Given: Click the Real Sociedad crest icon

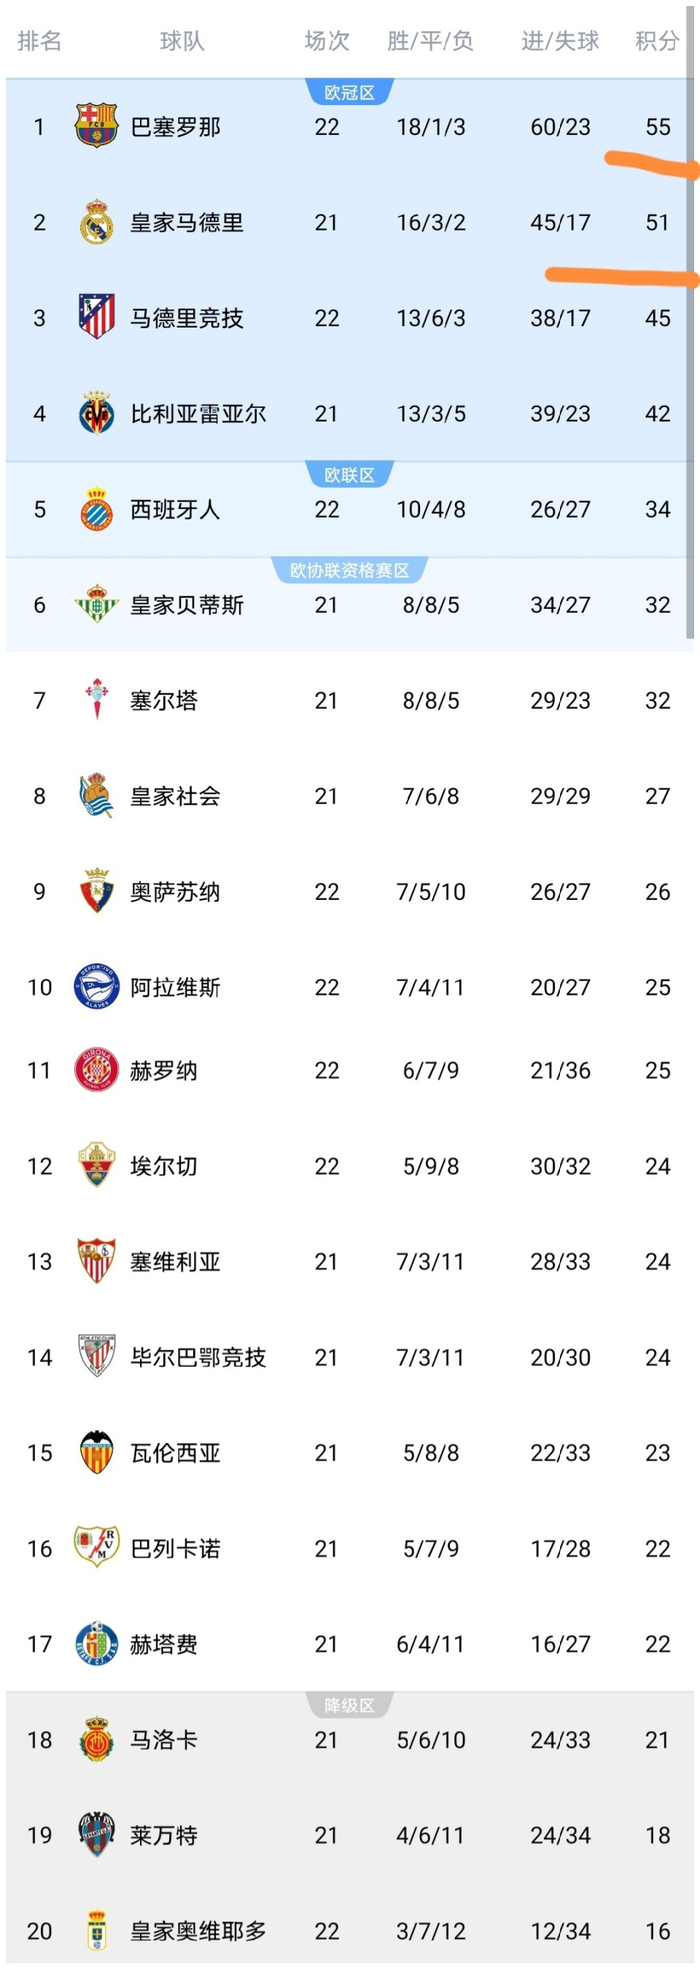Looking at the screenshot, I should (x=97, y=796).
